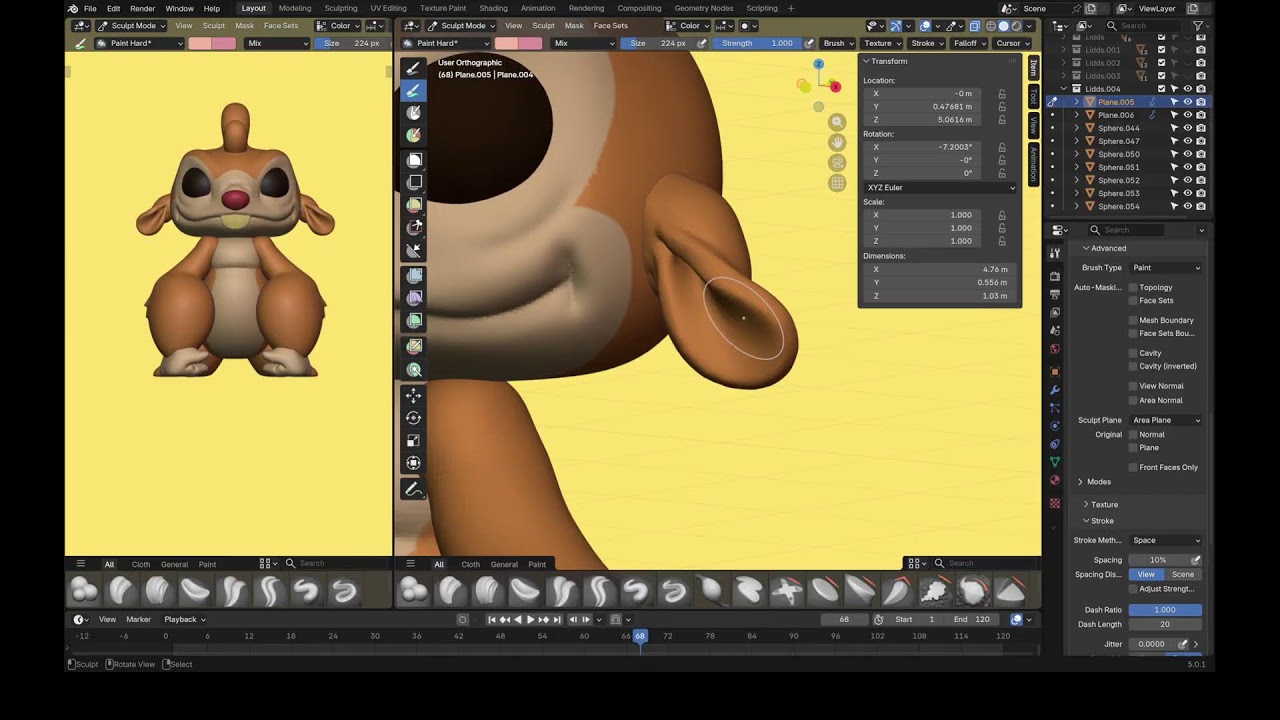Select the Paint brush tool in the toolbar

pos(413,90)
